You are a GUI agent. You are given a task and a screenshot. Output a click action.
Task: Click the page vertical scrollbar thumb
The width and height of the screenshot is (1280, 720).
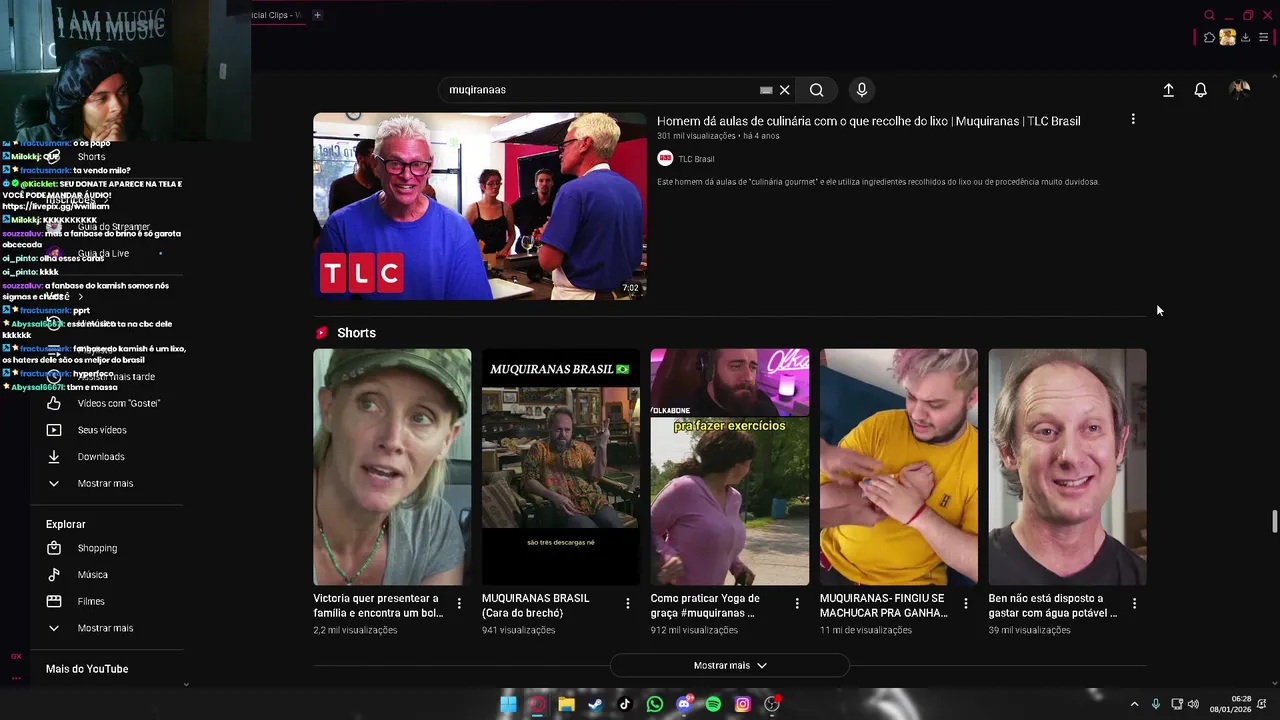(1274, 522)
